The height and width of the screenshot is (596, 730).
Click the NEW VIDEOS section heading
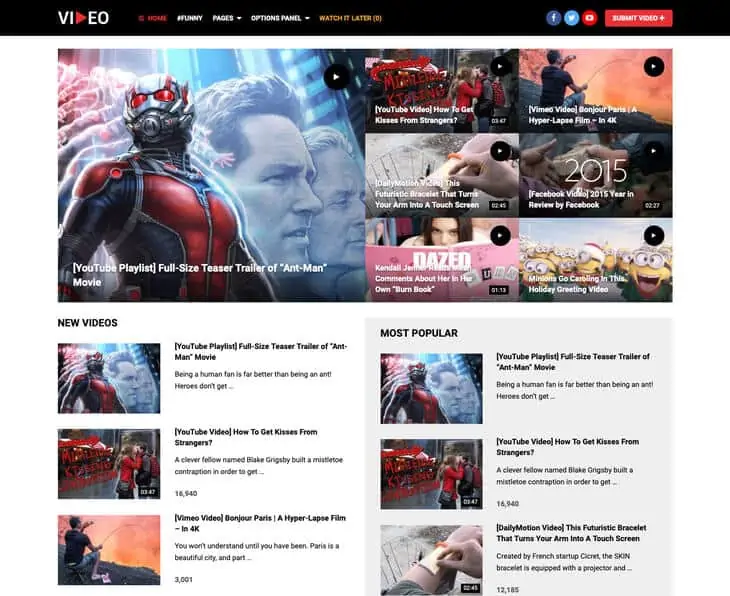click(88, 323)
